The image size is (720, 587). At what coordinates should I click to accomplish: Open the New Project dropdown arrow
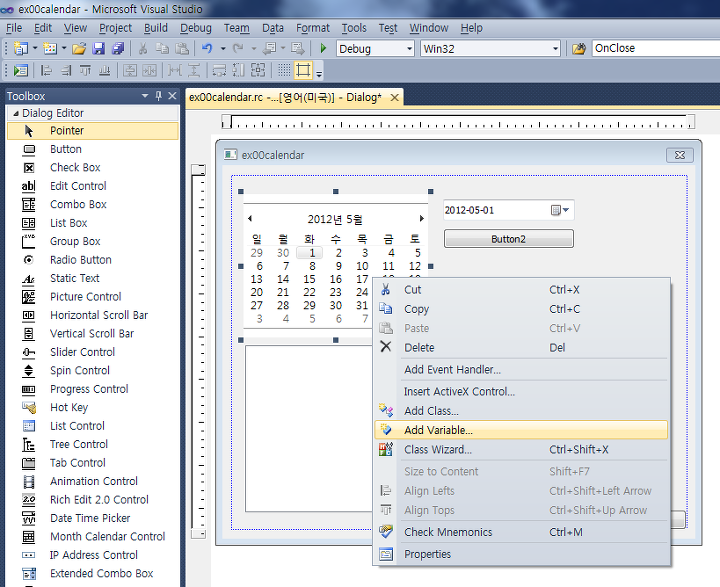click(35, 48)
